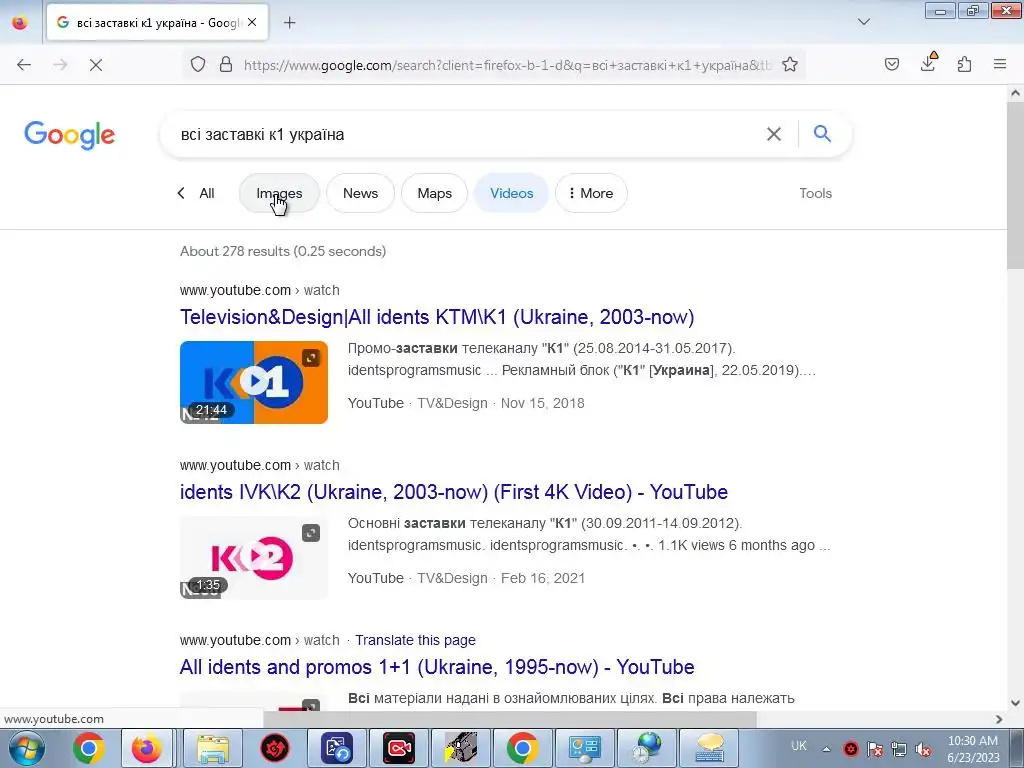The image size is (1024, 768).
Task: Show hidden tray icons arrow
Action: click(x=826, y=749)
